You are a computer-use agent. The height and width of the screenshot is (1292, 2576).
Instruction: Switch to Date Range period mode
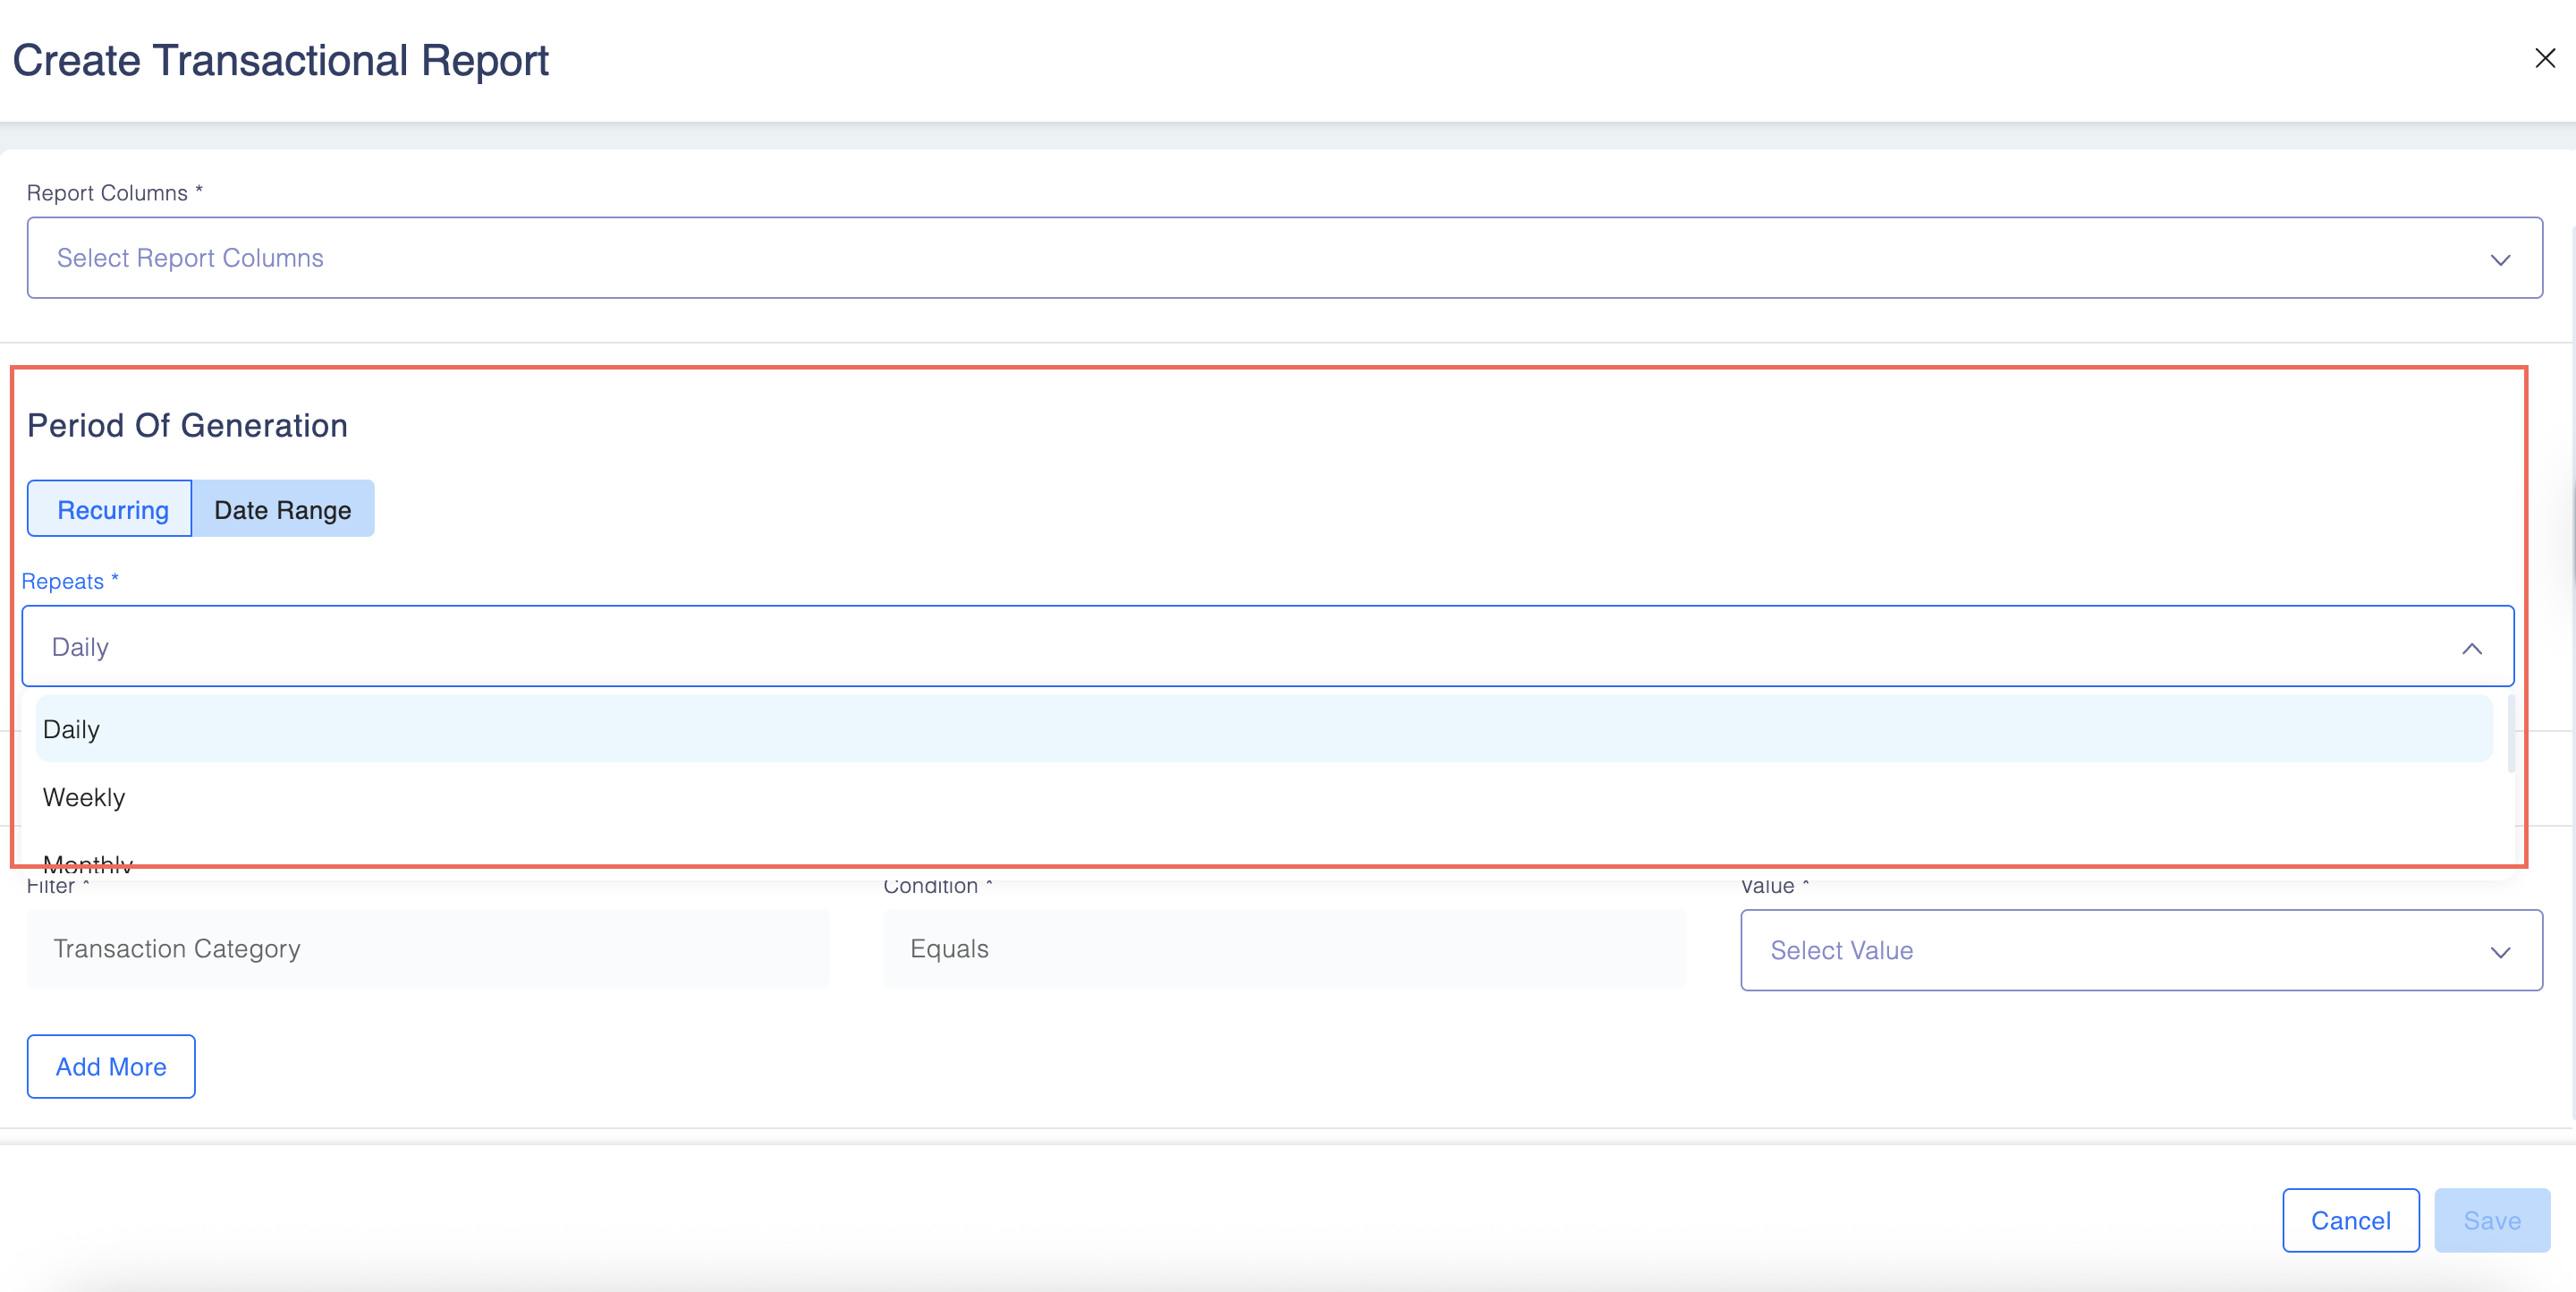click(283, 510)
